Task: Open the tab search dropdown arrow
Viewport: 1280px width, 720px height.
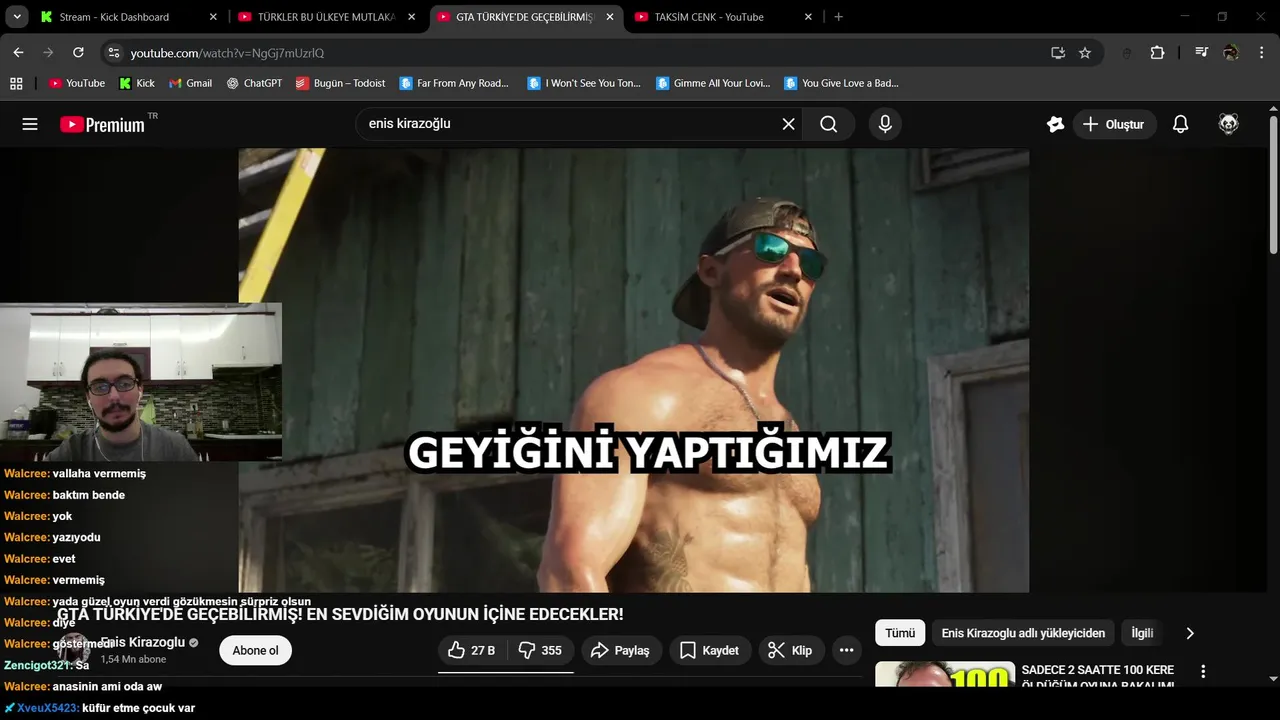Action: point(17,17)
